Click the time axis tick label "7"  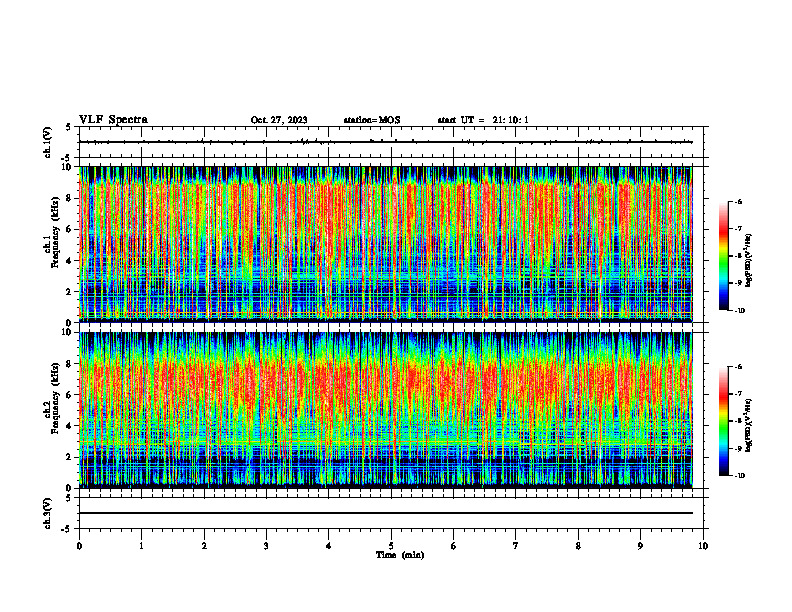pyautogui.click(x=516, y=546)
